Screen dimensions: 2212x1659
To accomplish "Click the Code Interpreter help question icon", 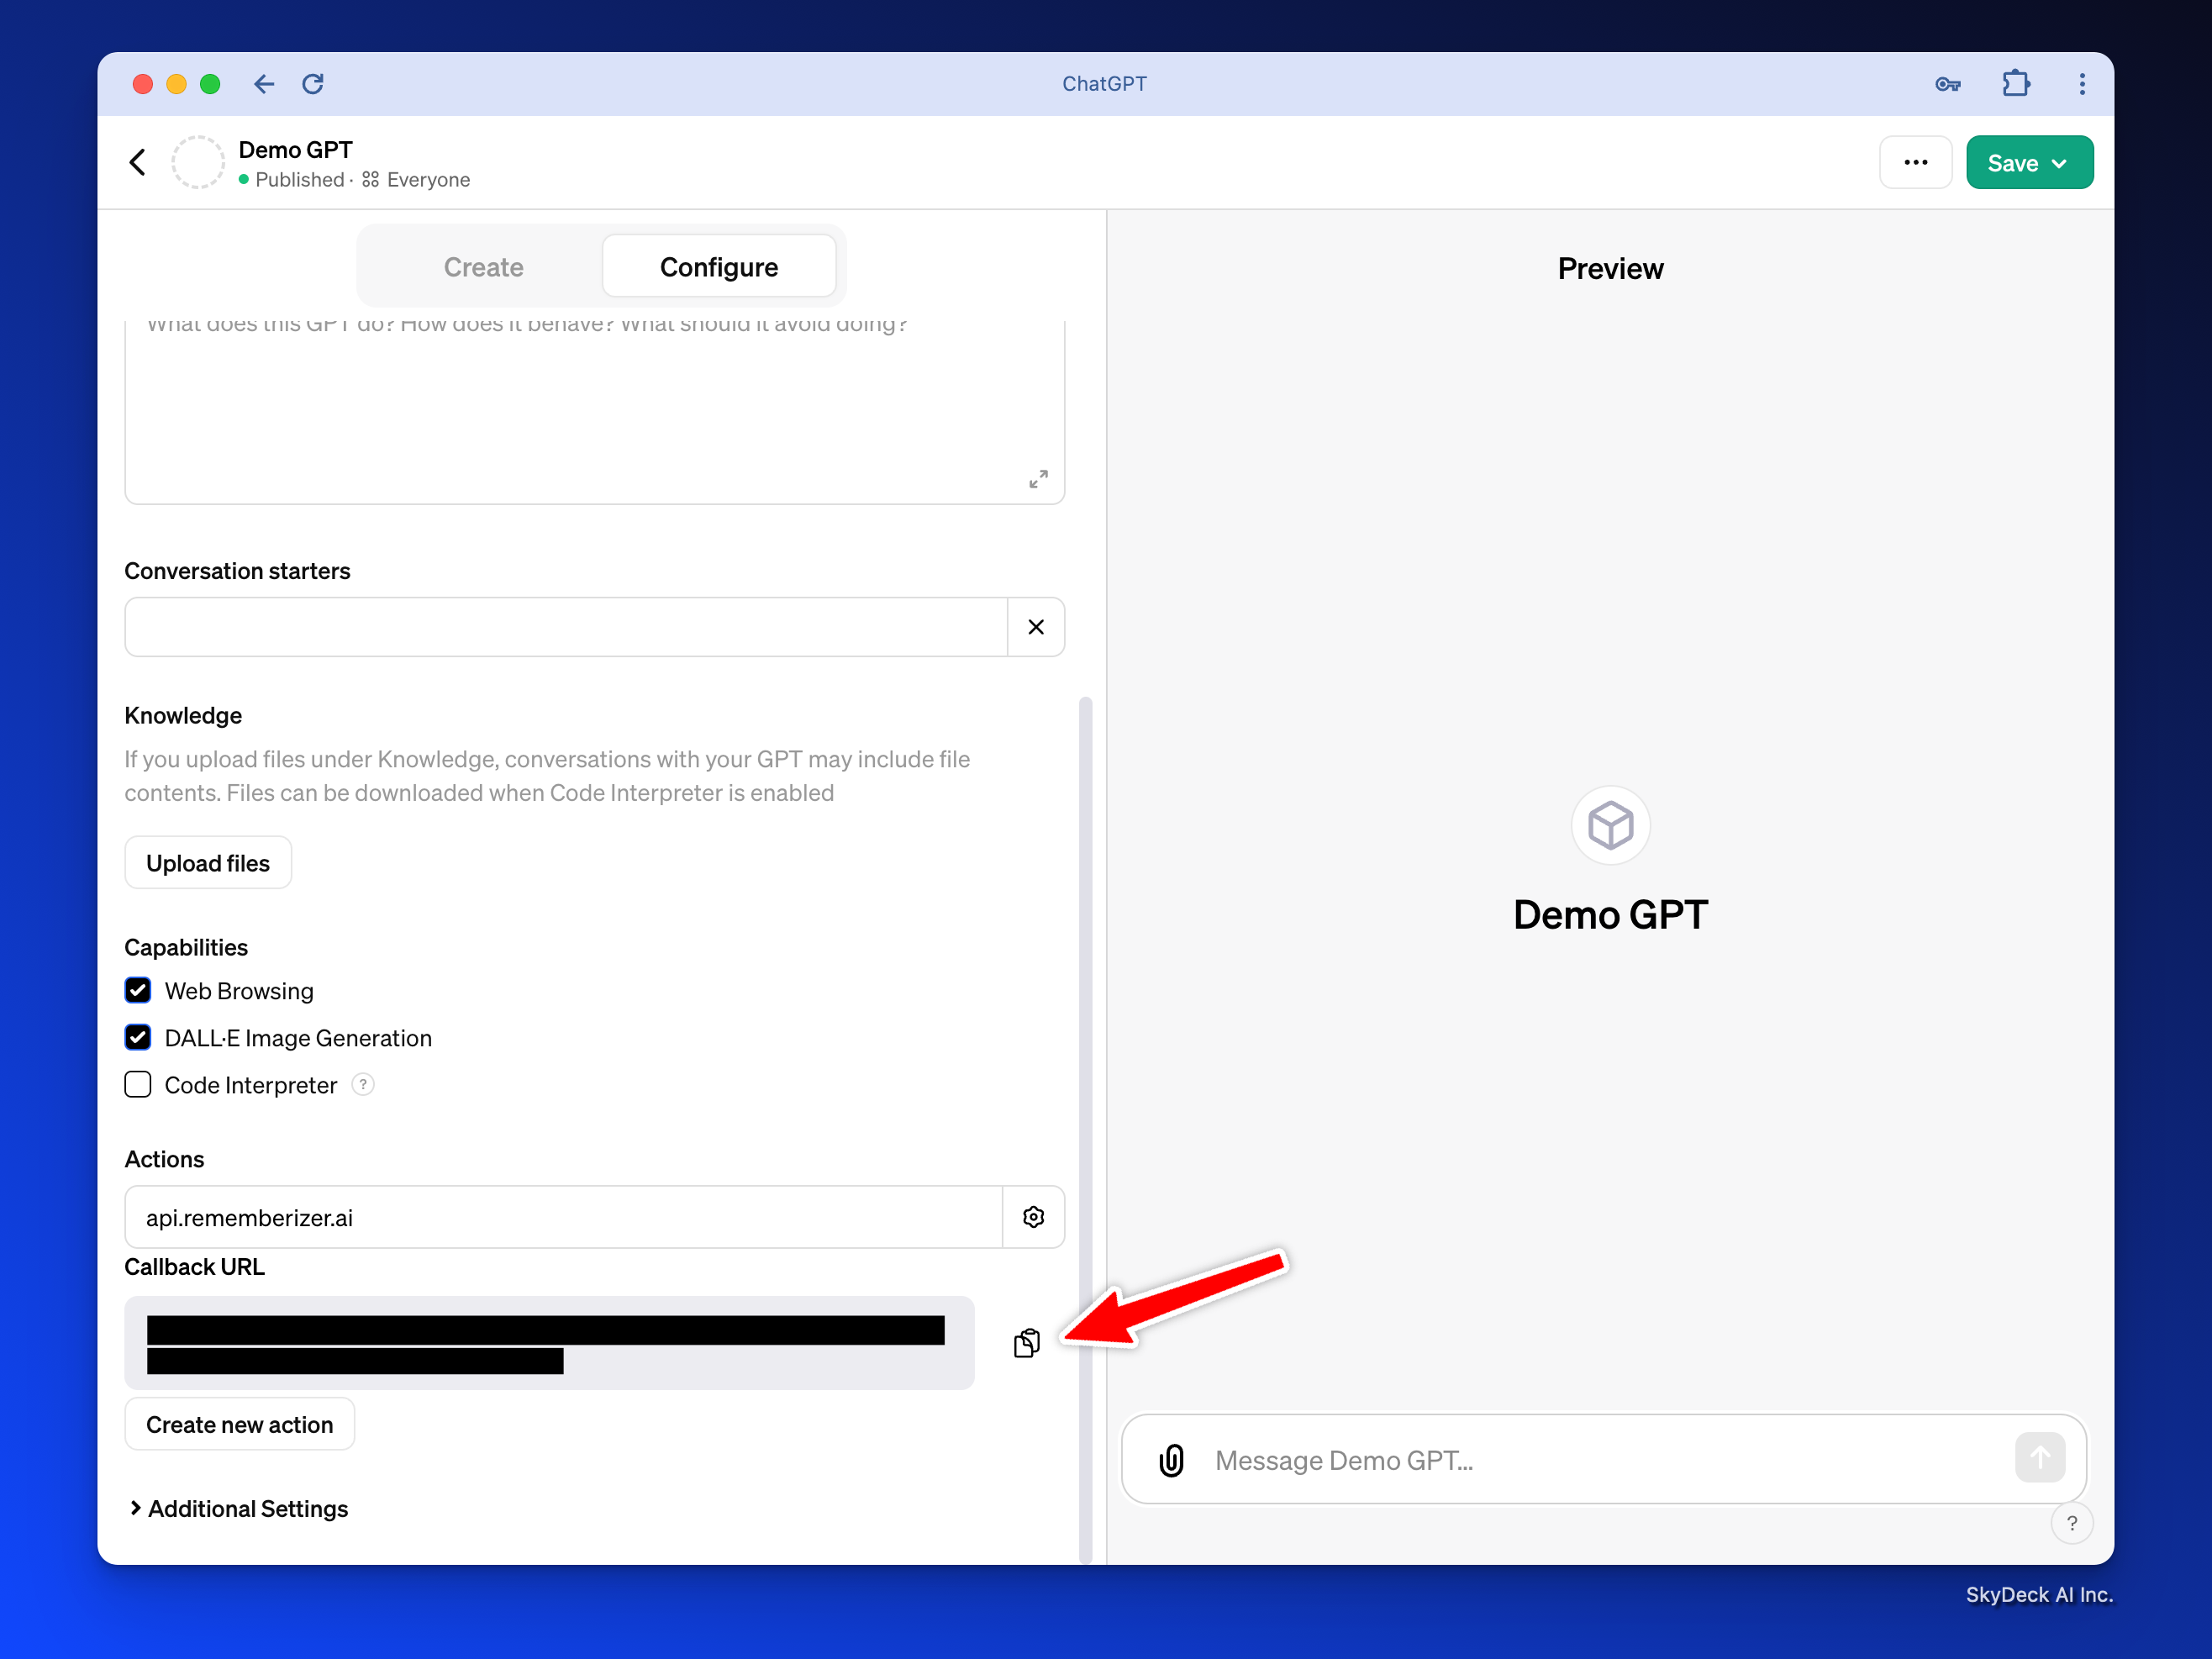I will 363,1084.
